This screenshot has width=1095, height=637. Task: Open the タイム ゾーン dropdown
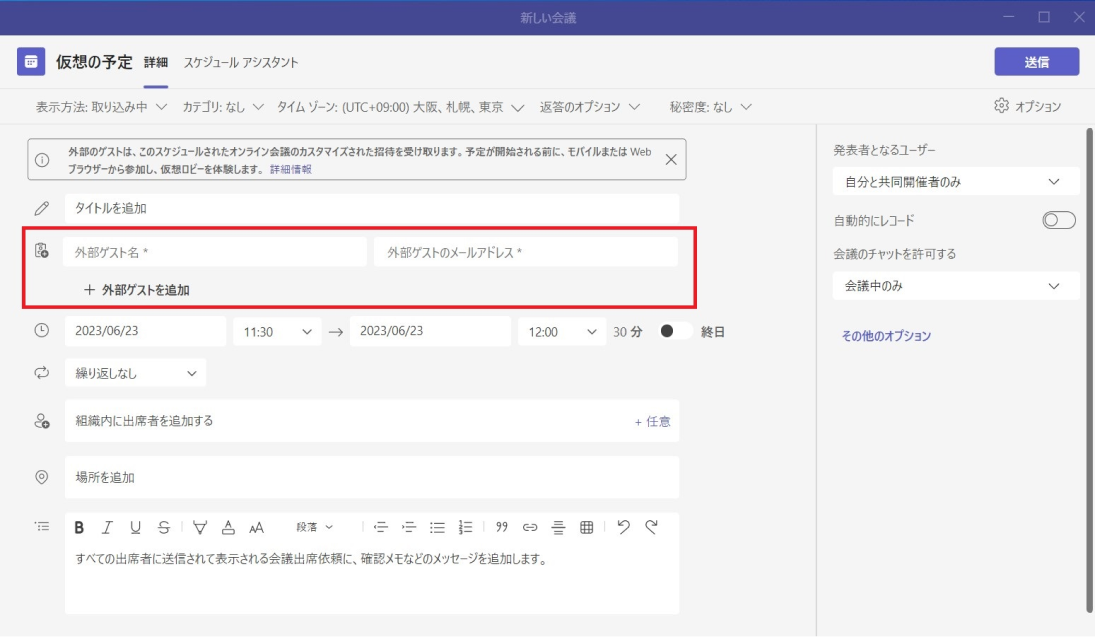point(400,107)
